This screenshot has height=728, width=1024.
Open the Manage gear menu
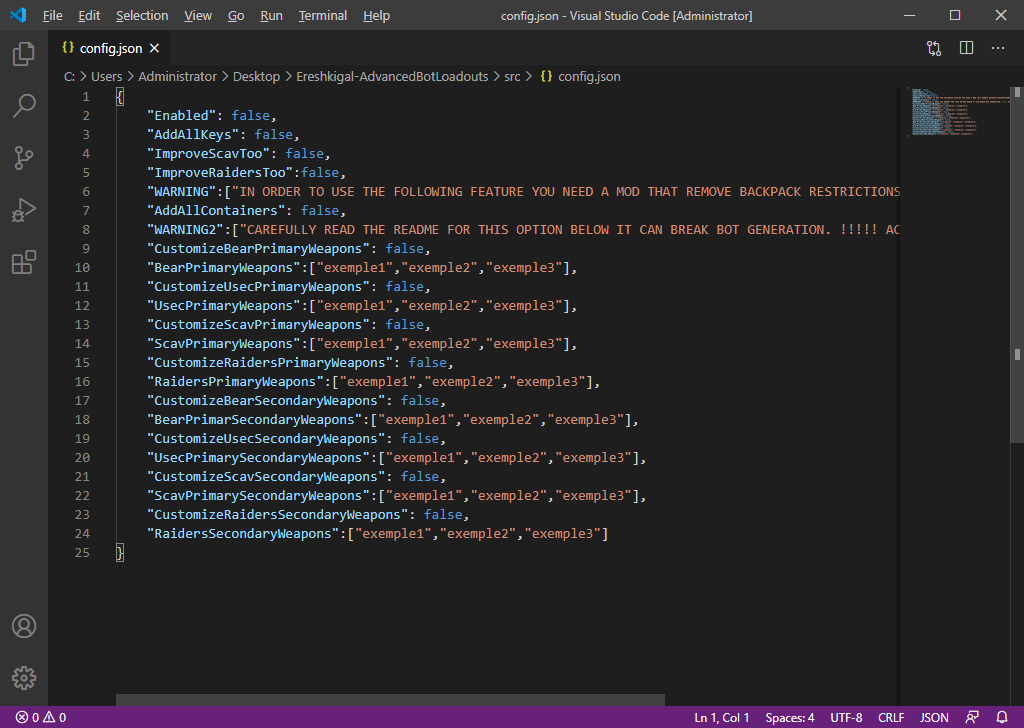pos(24,678)
